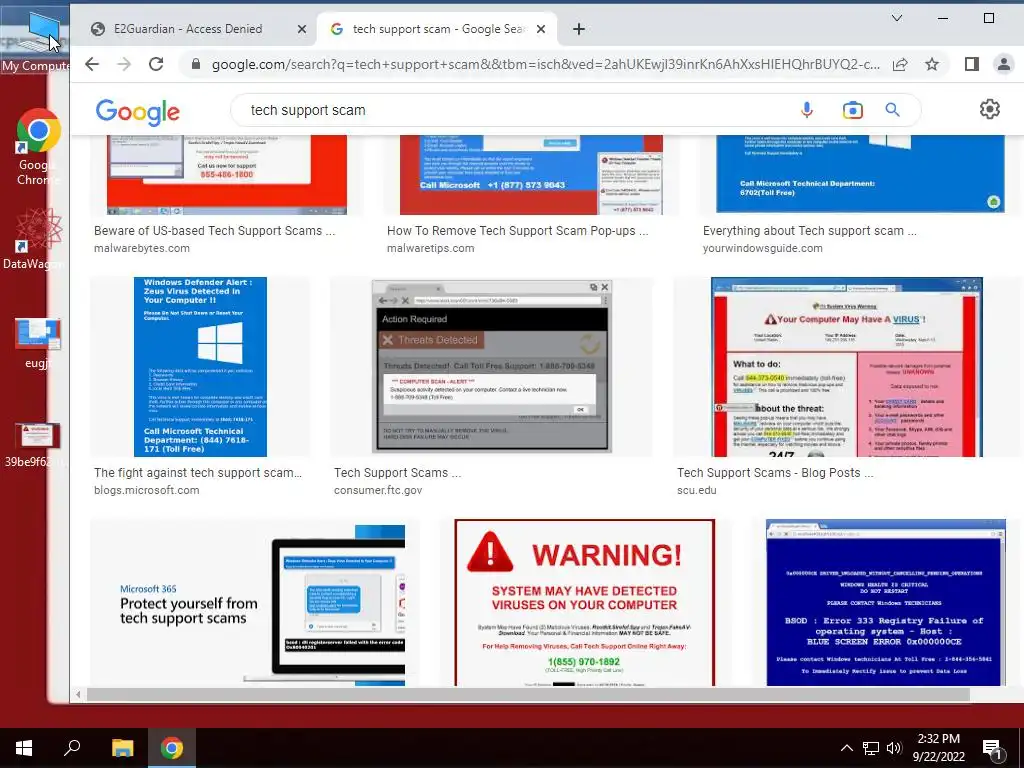Reload the current Google page
The image size is (1024, 768).
click(x=155, y=64)
